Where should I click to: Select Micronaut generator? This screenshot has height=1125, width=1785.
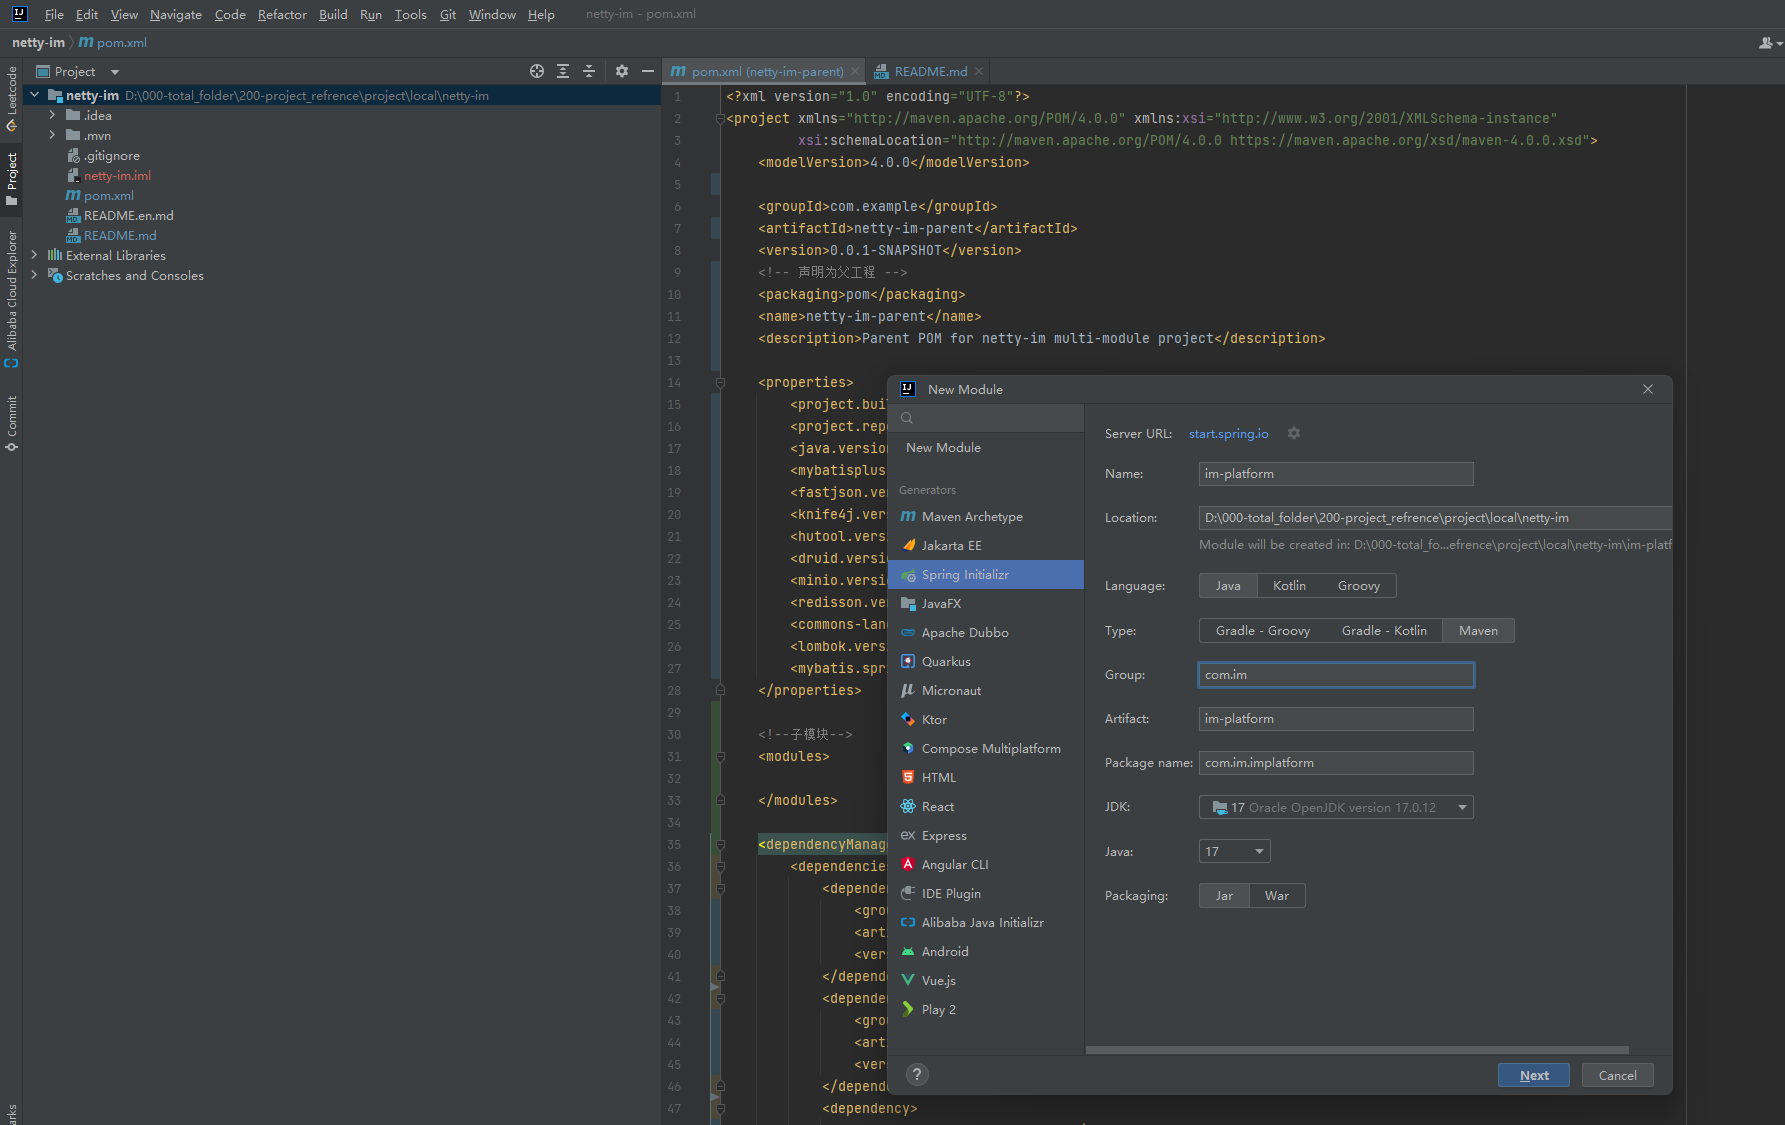(985, 691)
